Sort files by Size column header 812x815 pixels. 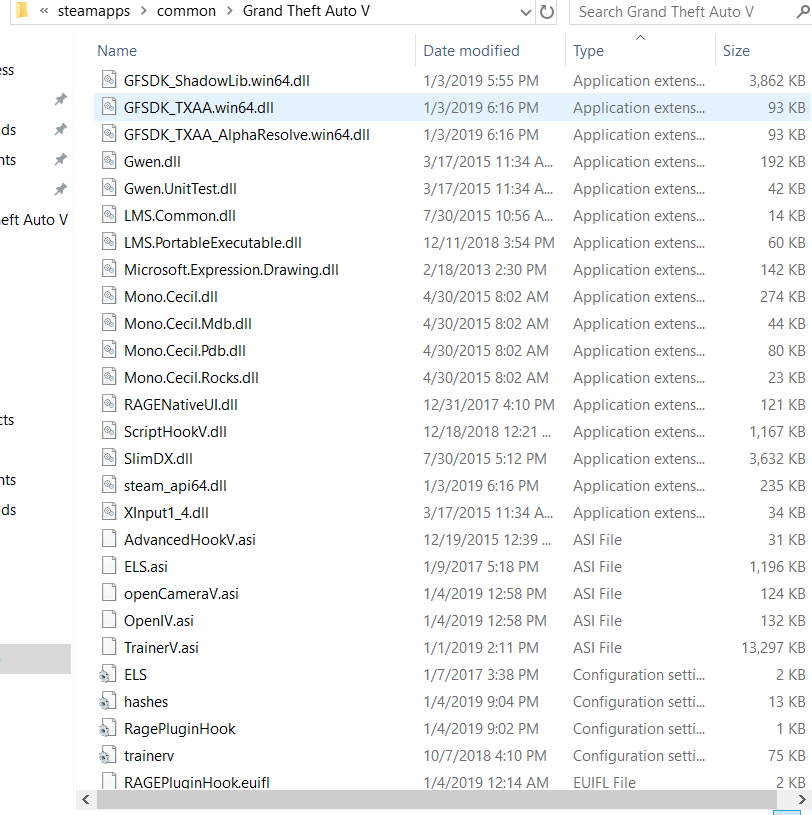pos(736,50)
